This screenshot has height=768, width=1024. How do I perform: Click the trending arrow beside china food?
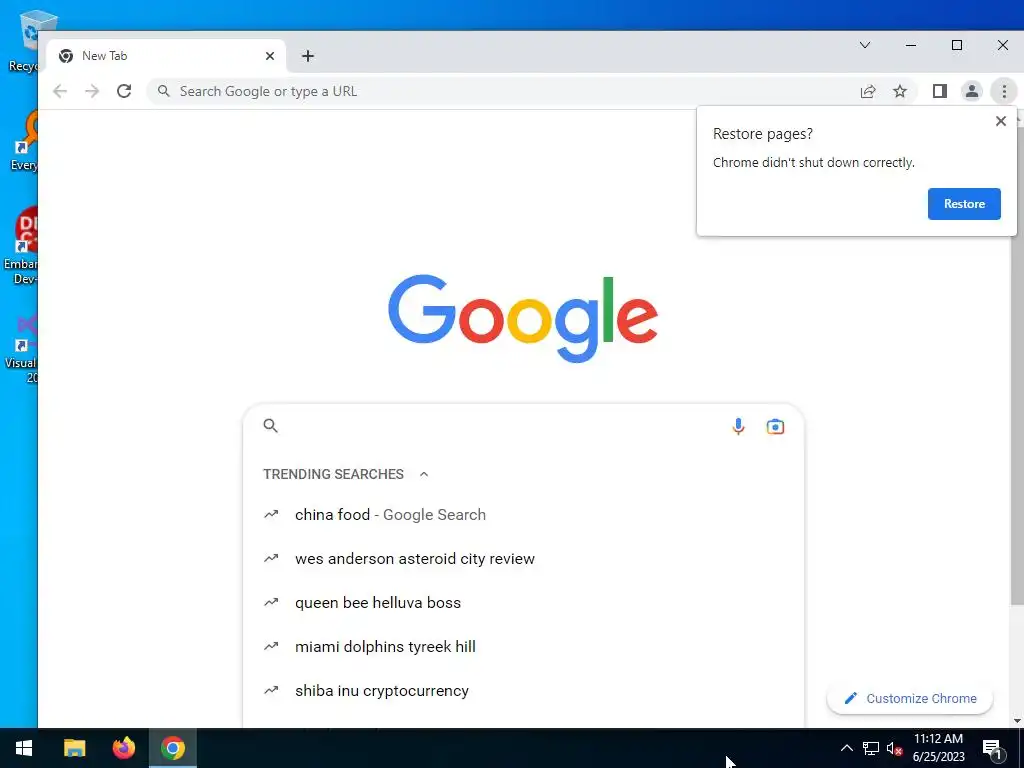[271, 515]
